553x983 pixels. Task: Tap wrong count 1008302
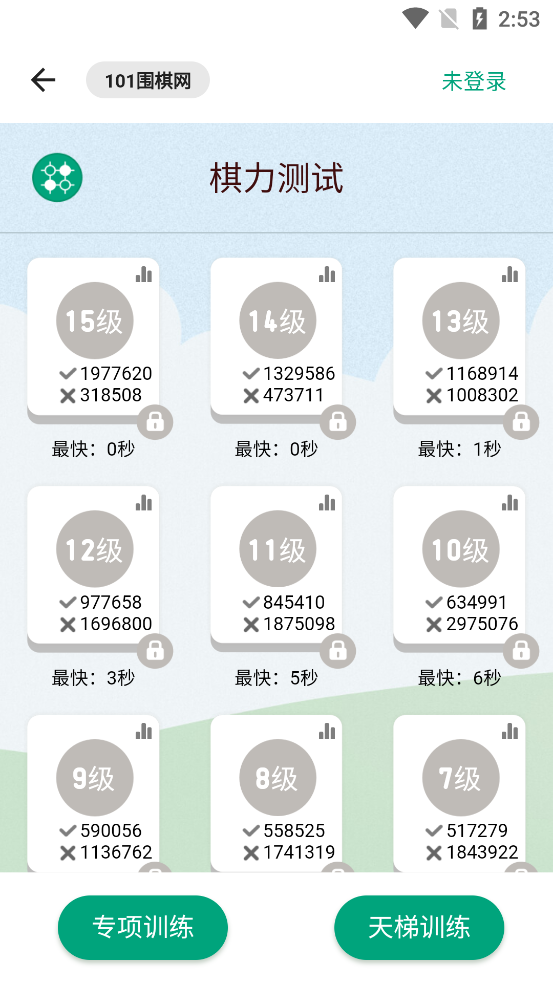482,395
